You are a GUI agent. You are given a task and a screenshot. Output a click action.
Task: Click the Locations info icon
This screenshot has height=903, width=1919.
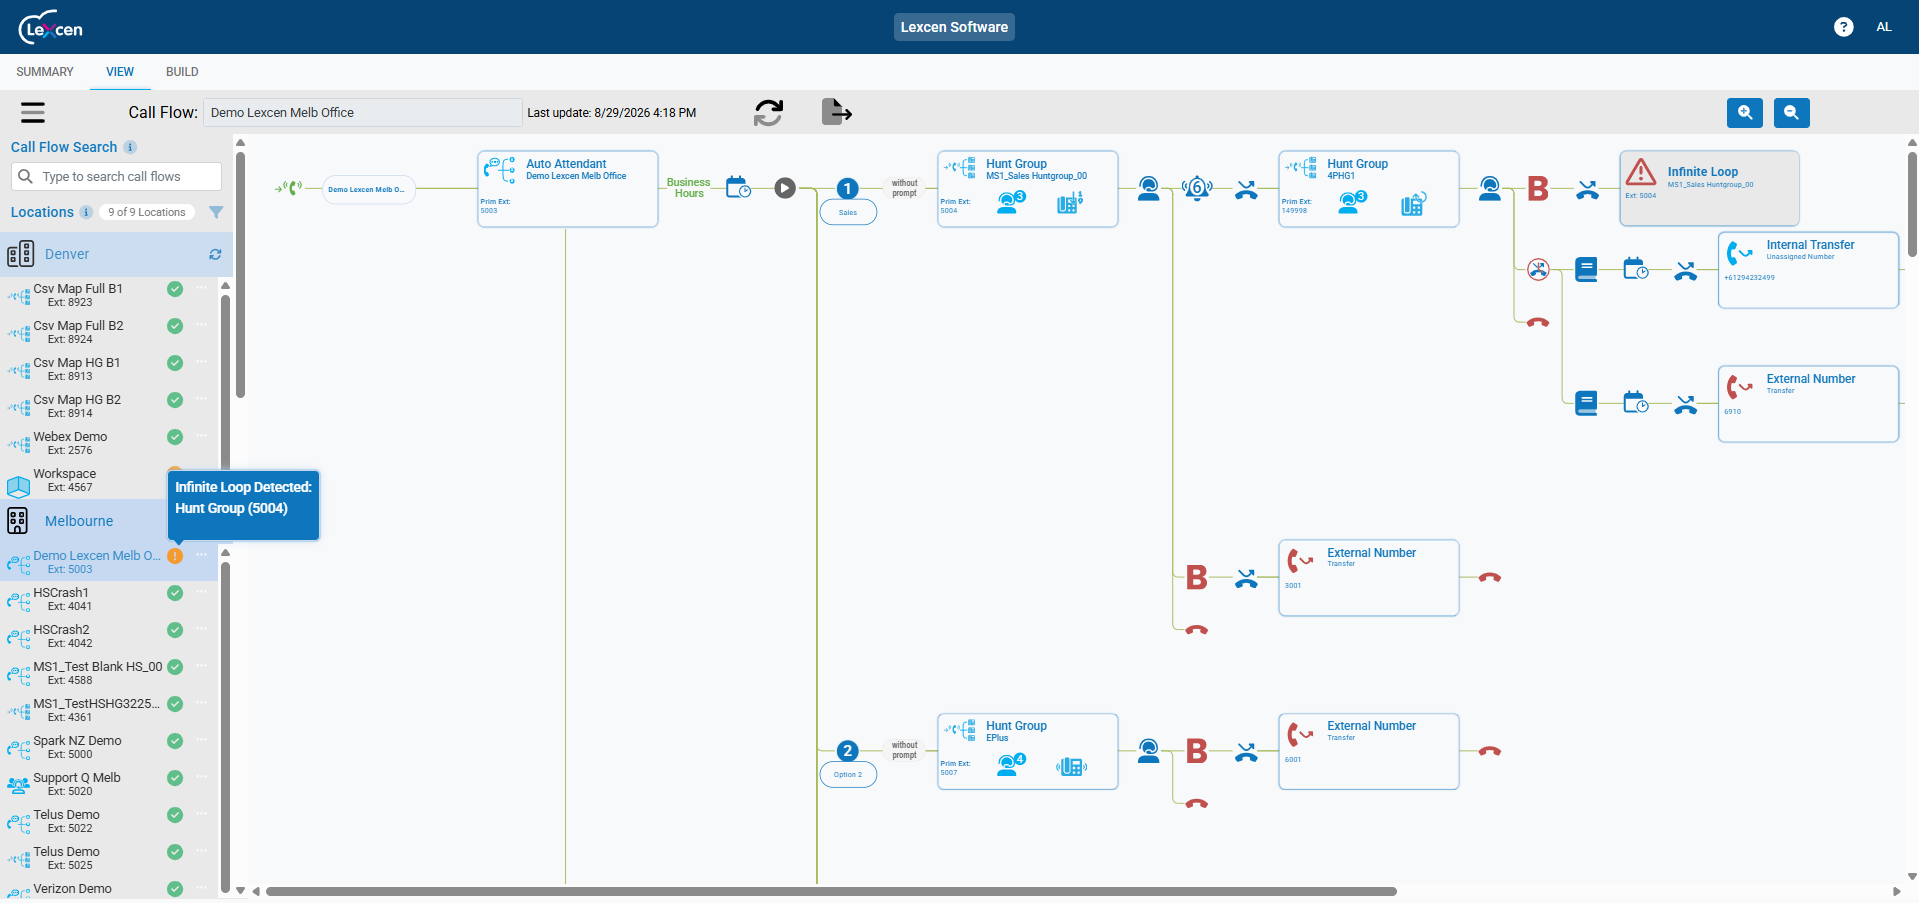click(x=86, y=212)
